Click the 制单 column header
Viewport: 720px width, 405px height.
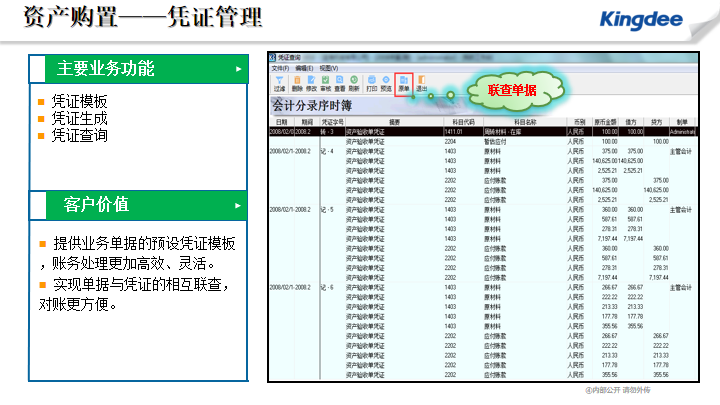[682, 122]
